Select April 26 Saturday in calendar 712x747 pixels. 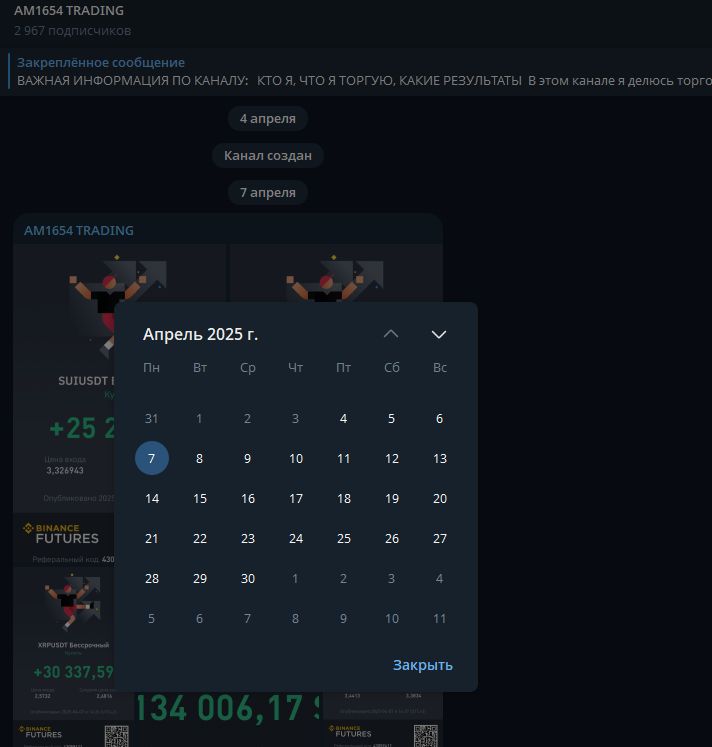tap(391, 538)
